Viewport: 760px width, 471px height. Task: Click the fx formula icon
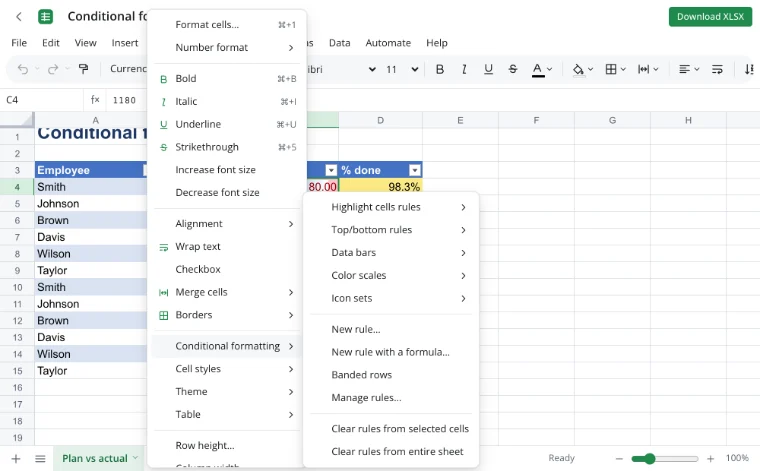(x=95, y=100)
